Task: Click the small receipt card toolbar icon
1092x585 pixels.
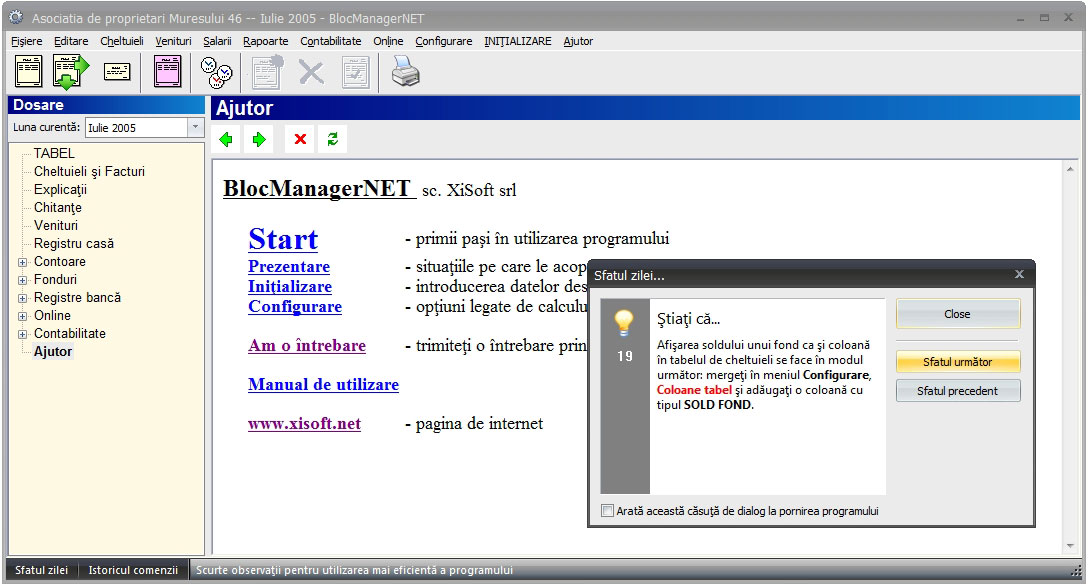Action: (118, 72)
